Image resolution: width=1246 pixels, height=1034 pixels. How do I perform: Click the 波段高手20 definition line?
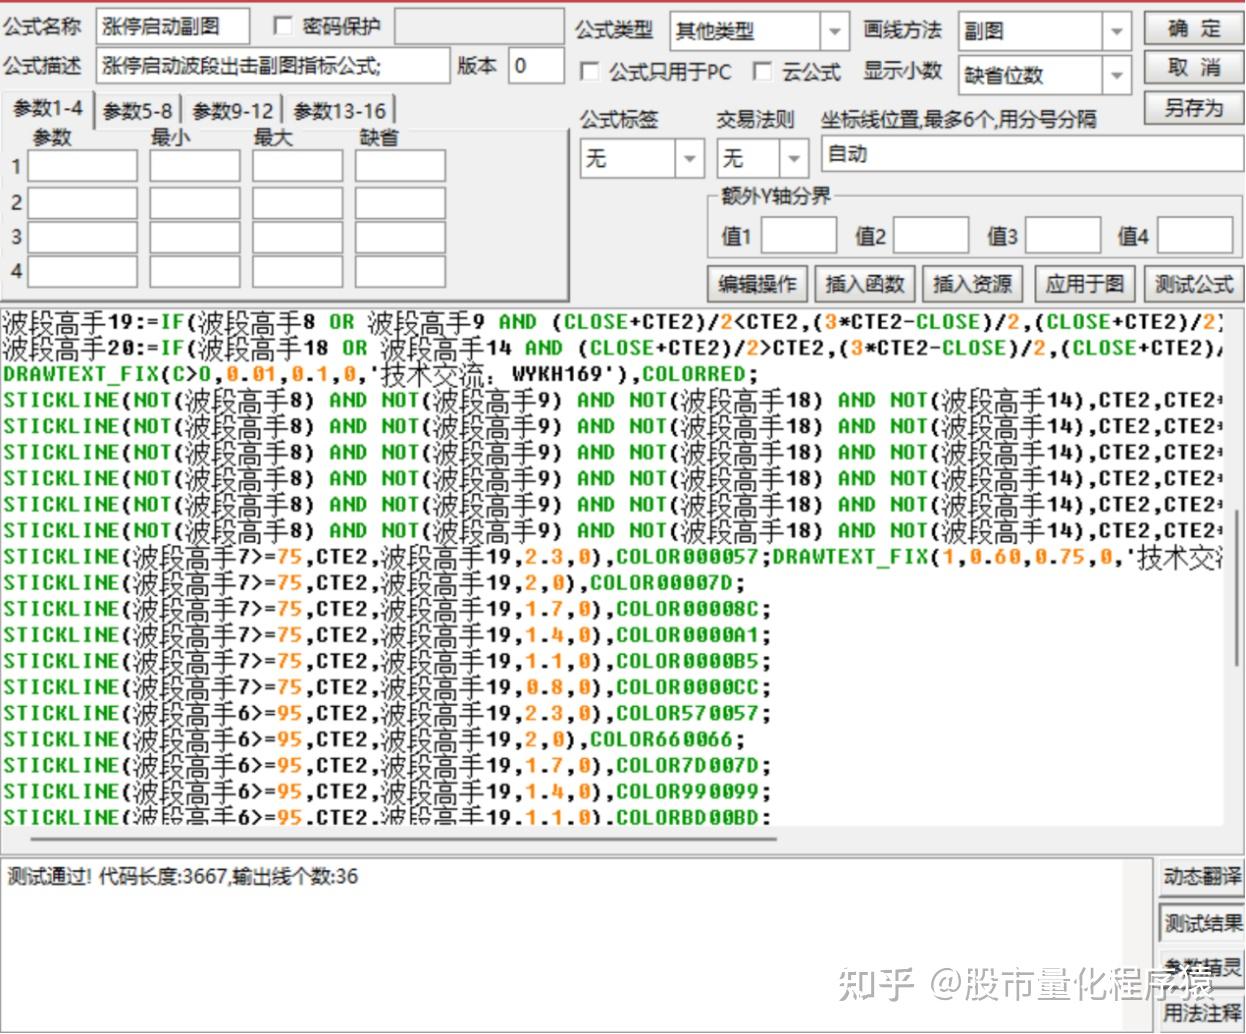(x=613, y=348)
